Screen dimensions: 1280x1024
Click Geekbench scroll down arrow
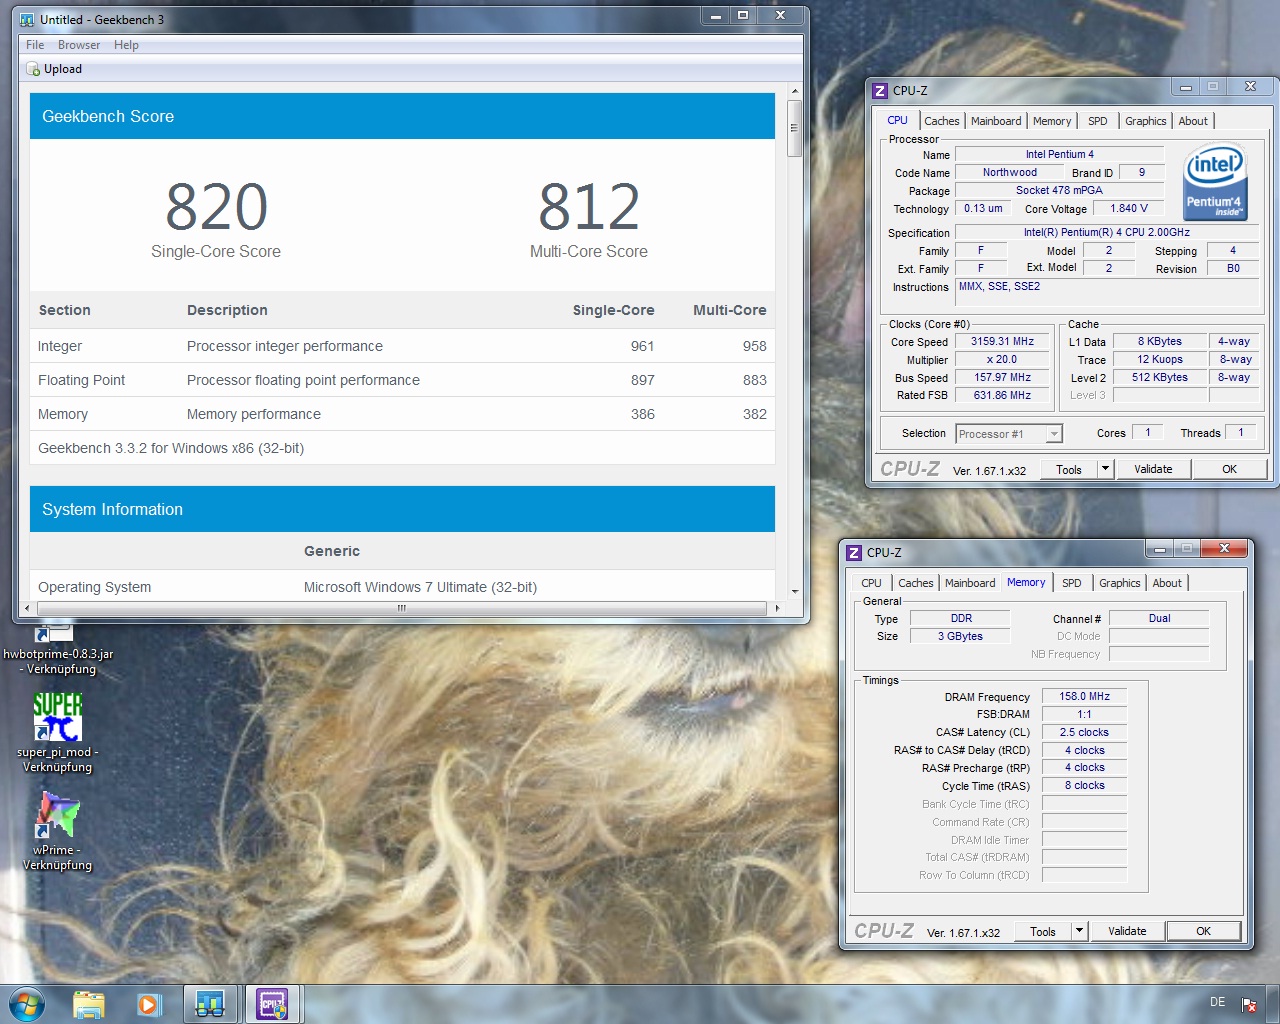tap(795, 591)
